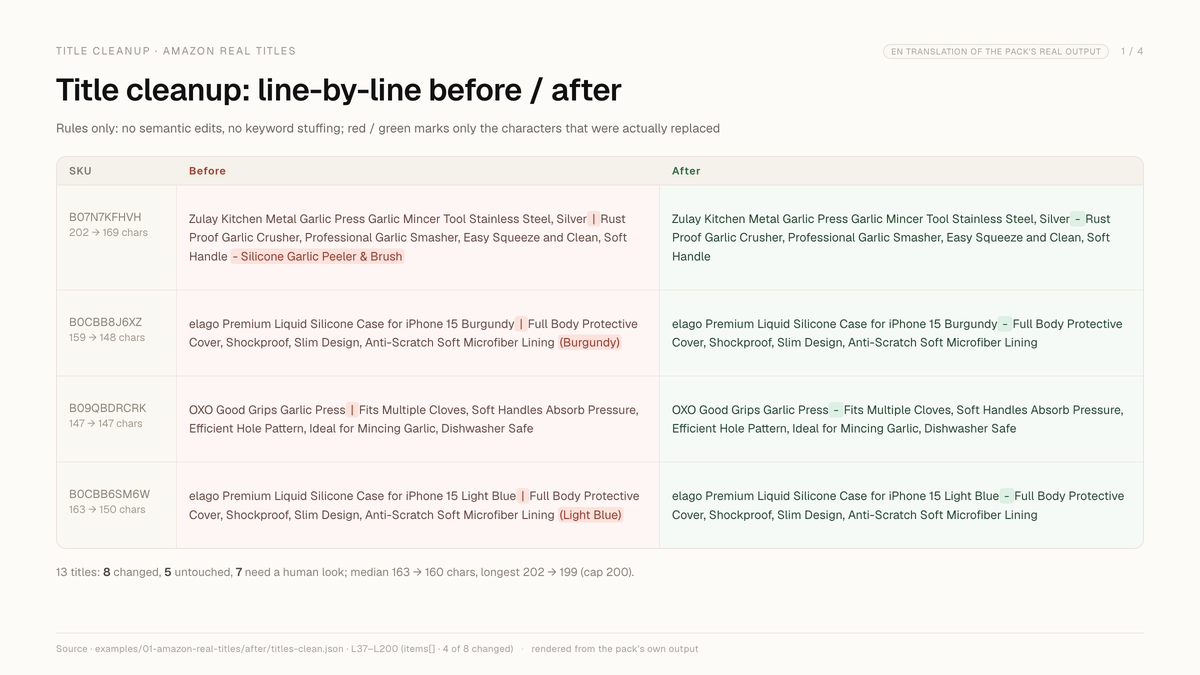The image size is (1200, 675).
Task: Click the green dash after 'Silver' in After
Action: tap(1078, 219)
